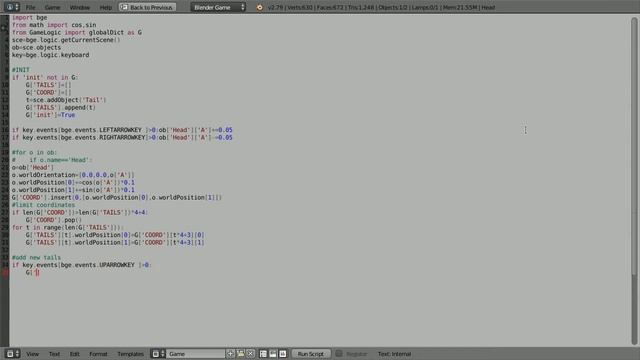Browse text datablocks with the selector icon
640x360 pixels.
158,354
